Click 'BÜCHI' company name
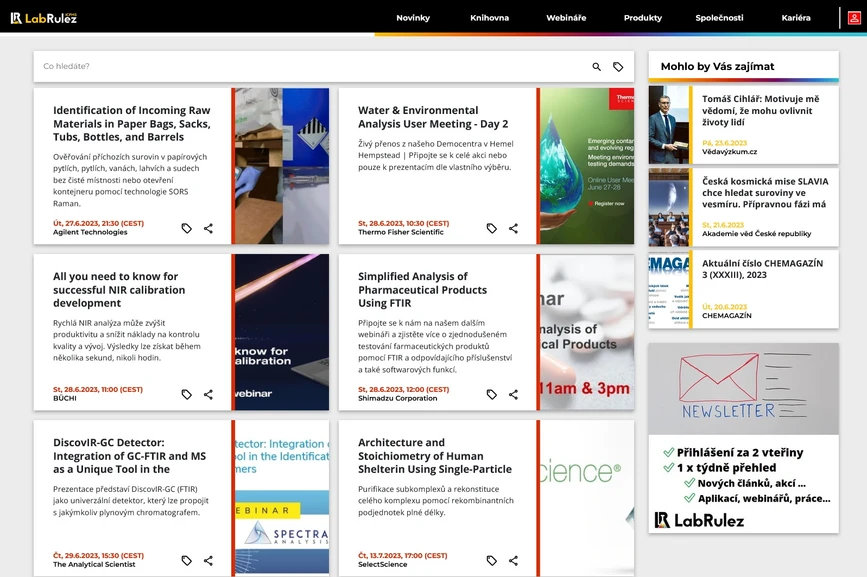This screenshot has height=577, width=867. [65, 398]
